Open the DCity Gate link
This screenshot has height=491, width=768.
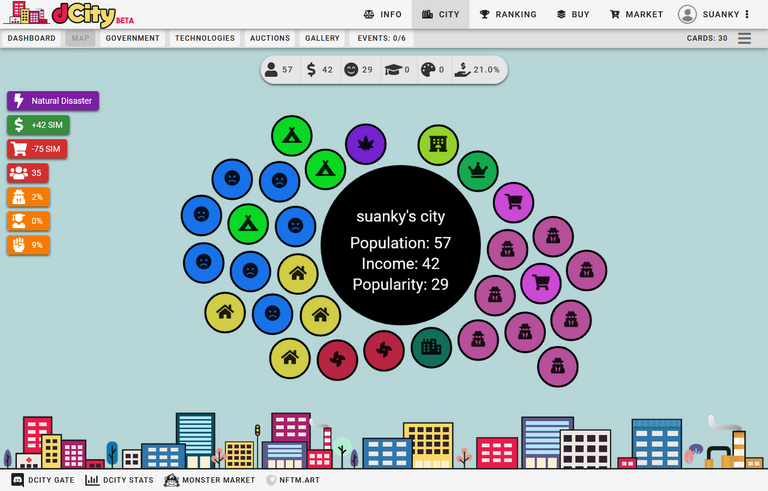coord(43,480)
